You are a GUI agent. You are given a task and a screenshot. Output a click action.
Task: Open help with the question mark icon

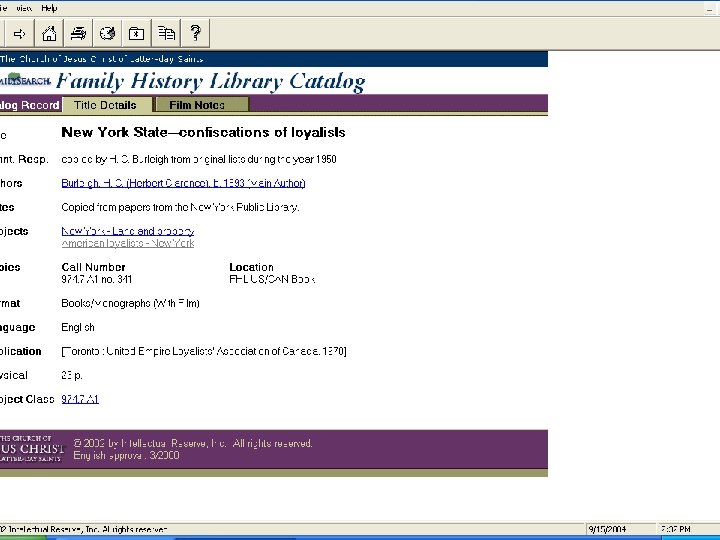[x=195, y=34]
